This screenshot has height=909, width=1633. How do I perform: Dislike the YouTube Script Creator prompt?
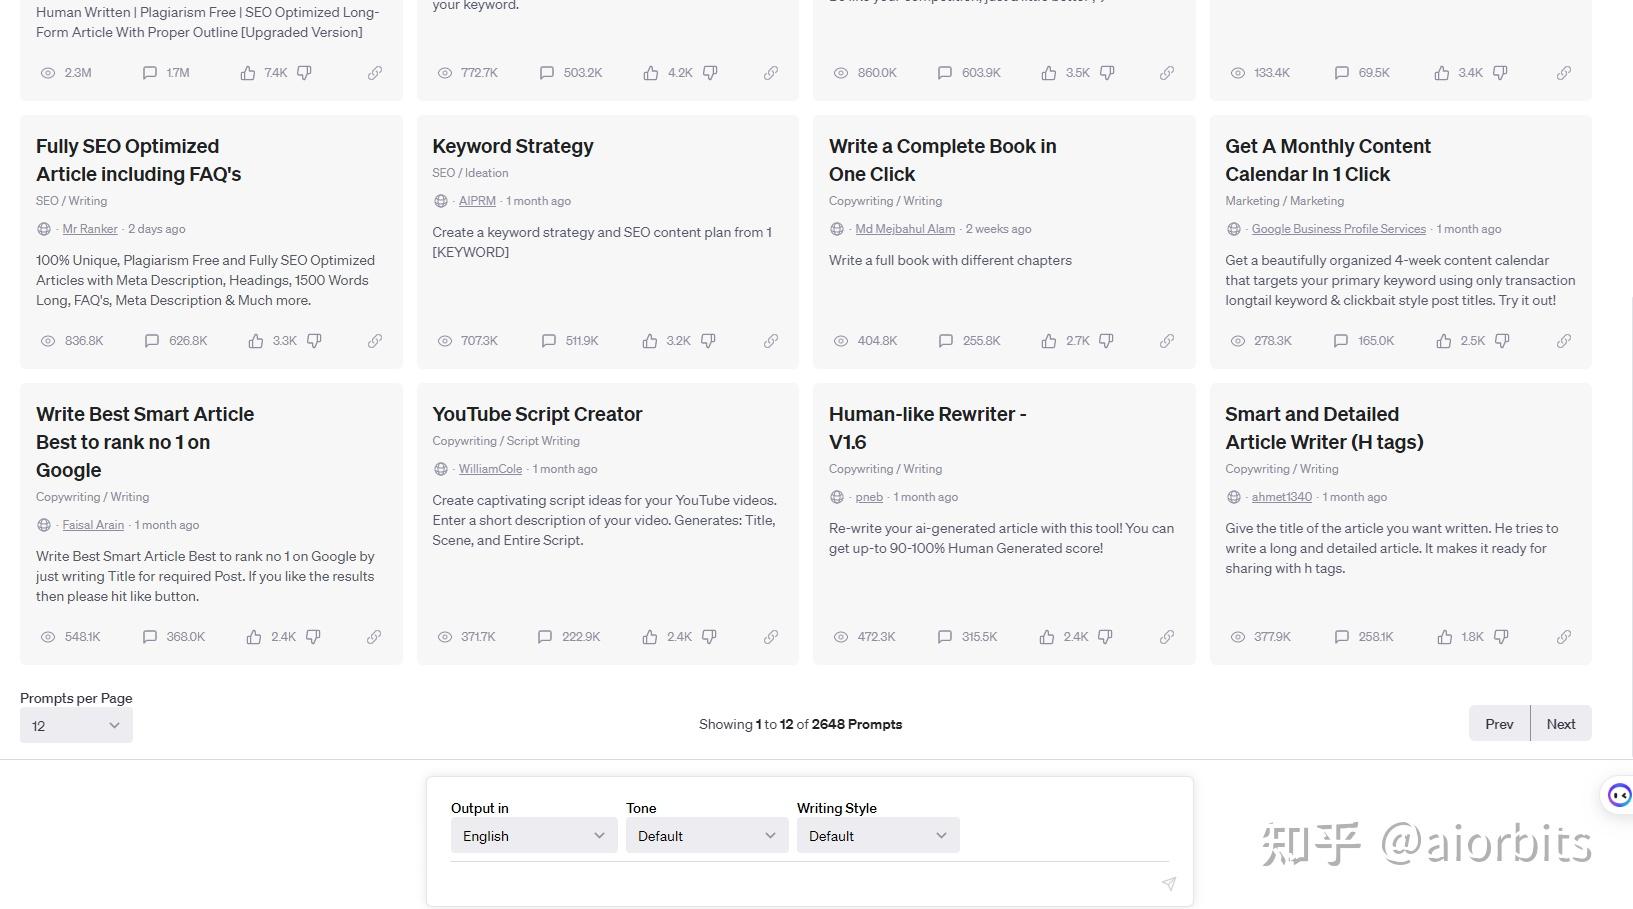(x=709, y=637)
